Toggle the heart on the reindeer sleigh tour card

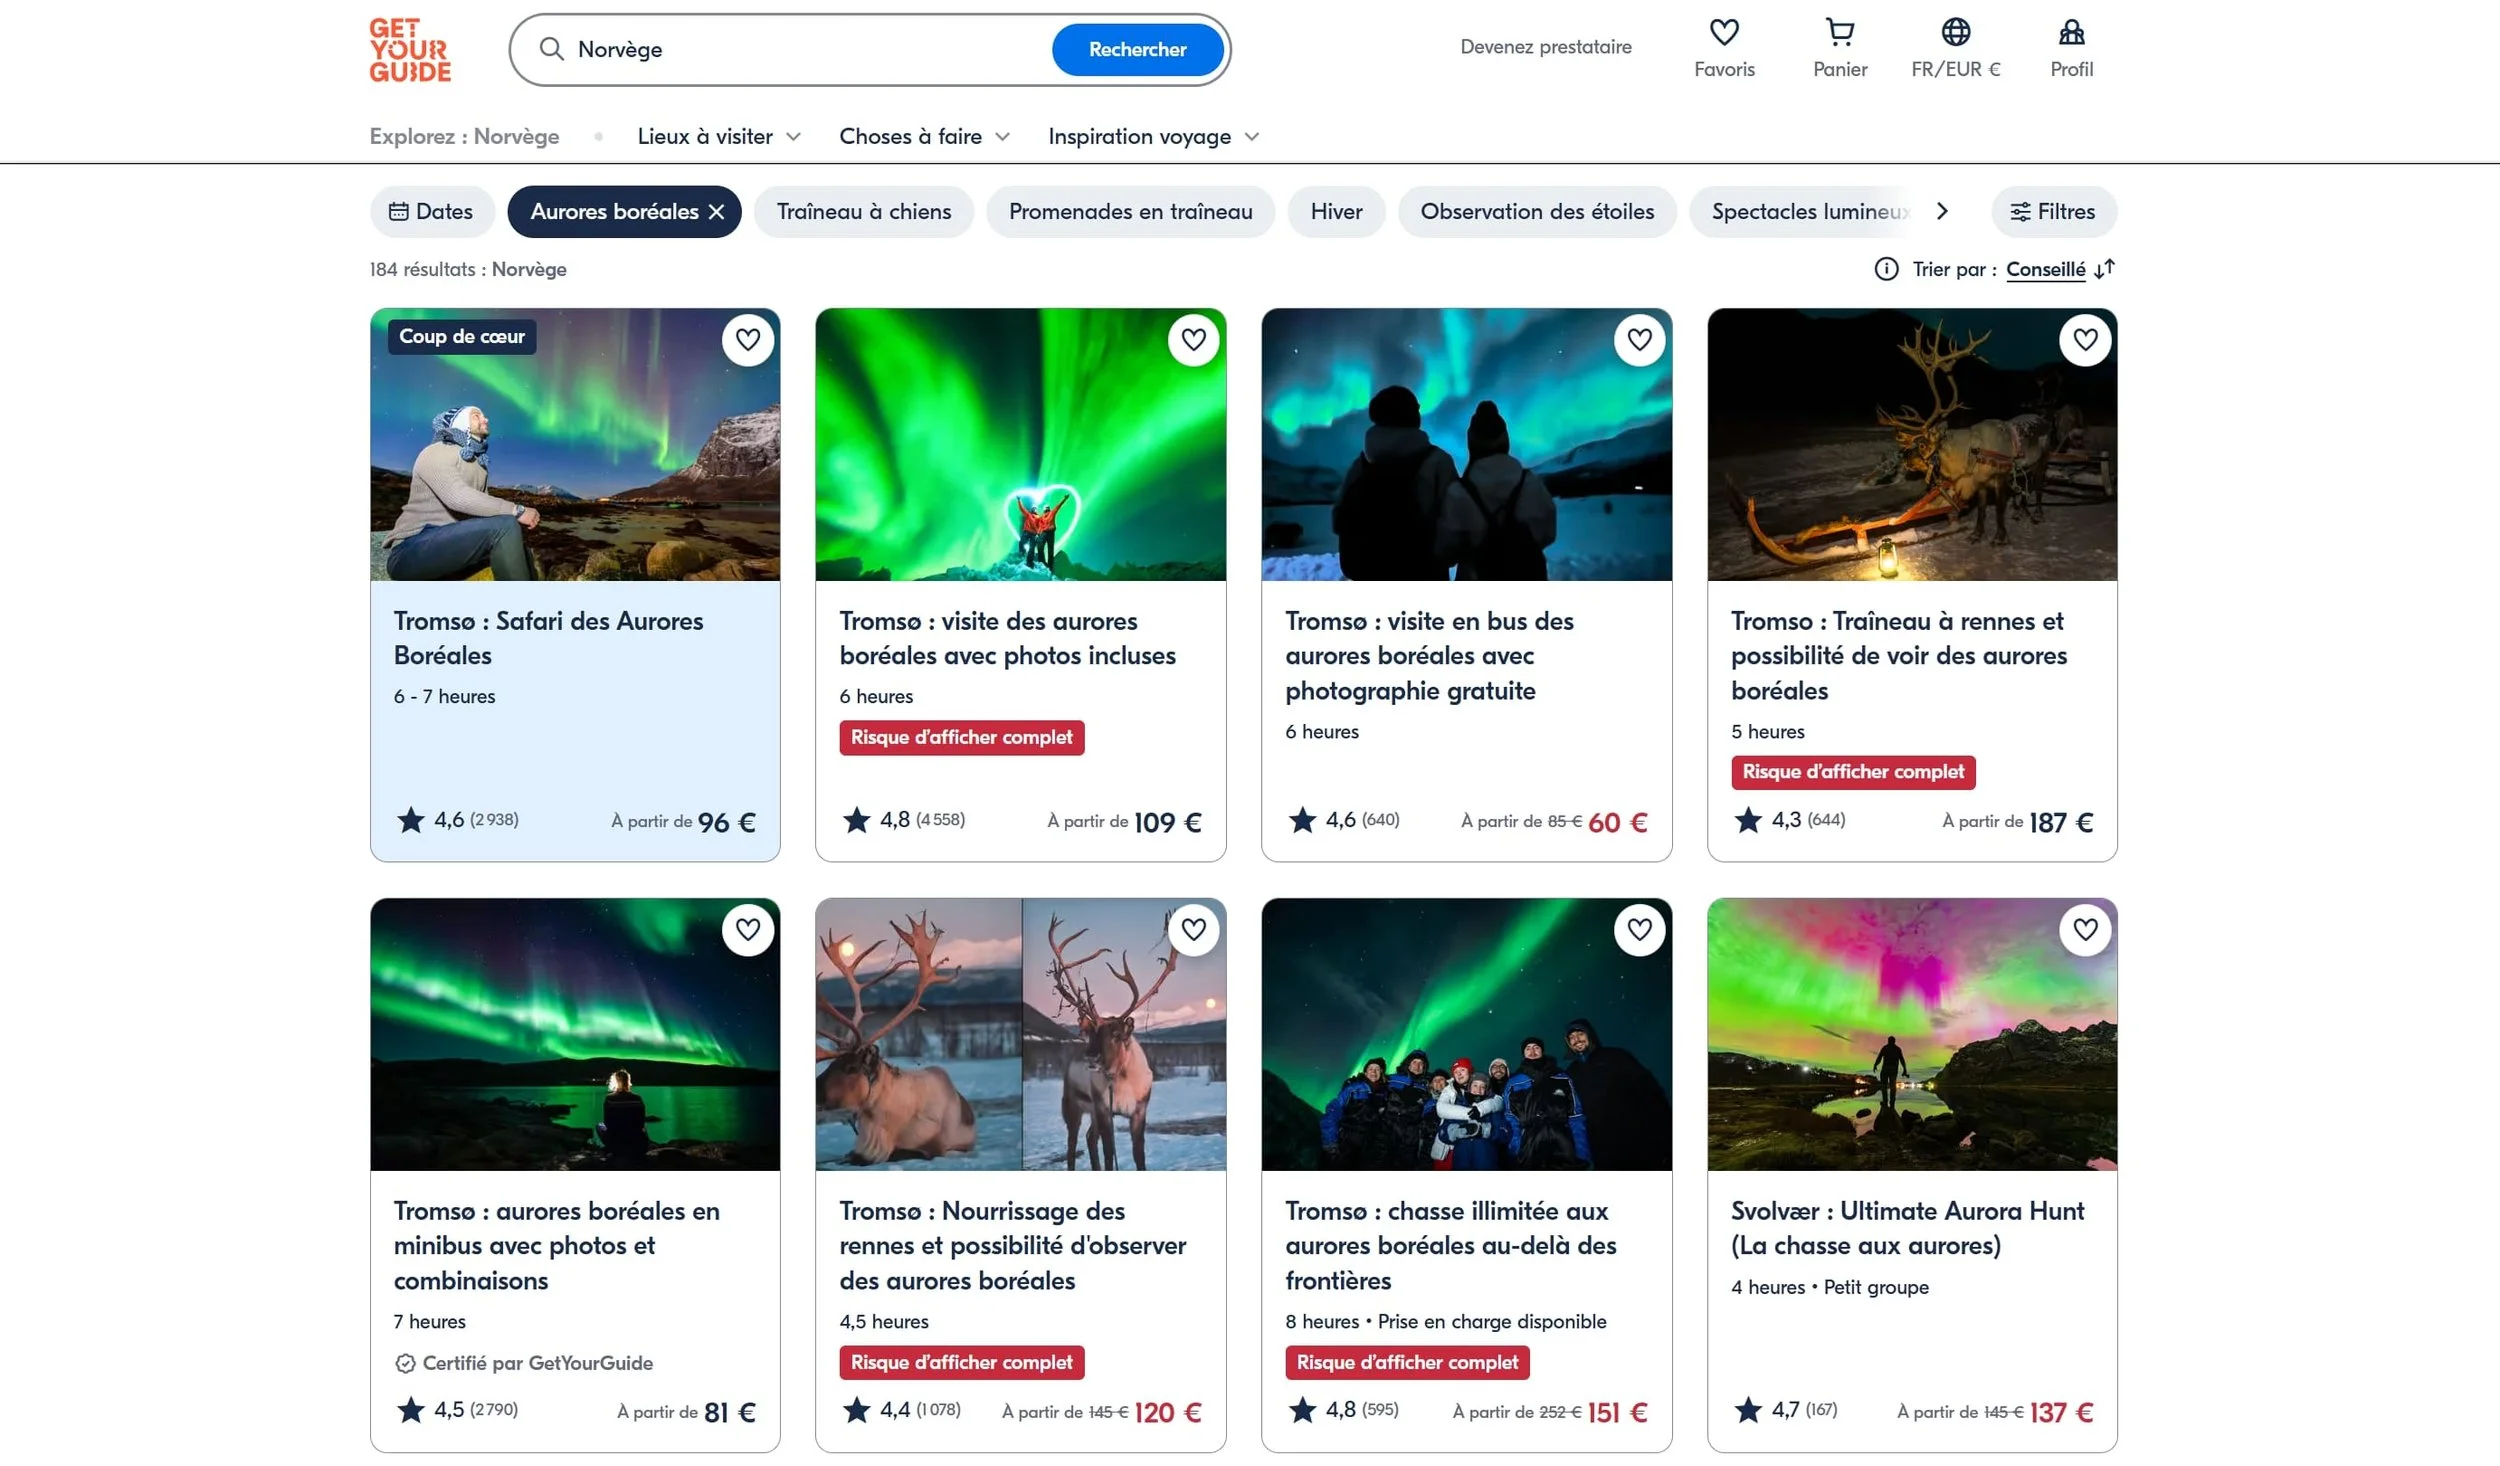[2085, 340]
